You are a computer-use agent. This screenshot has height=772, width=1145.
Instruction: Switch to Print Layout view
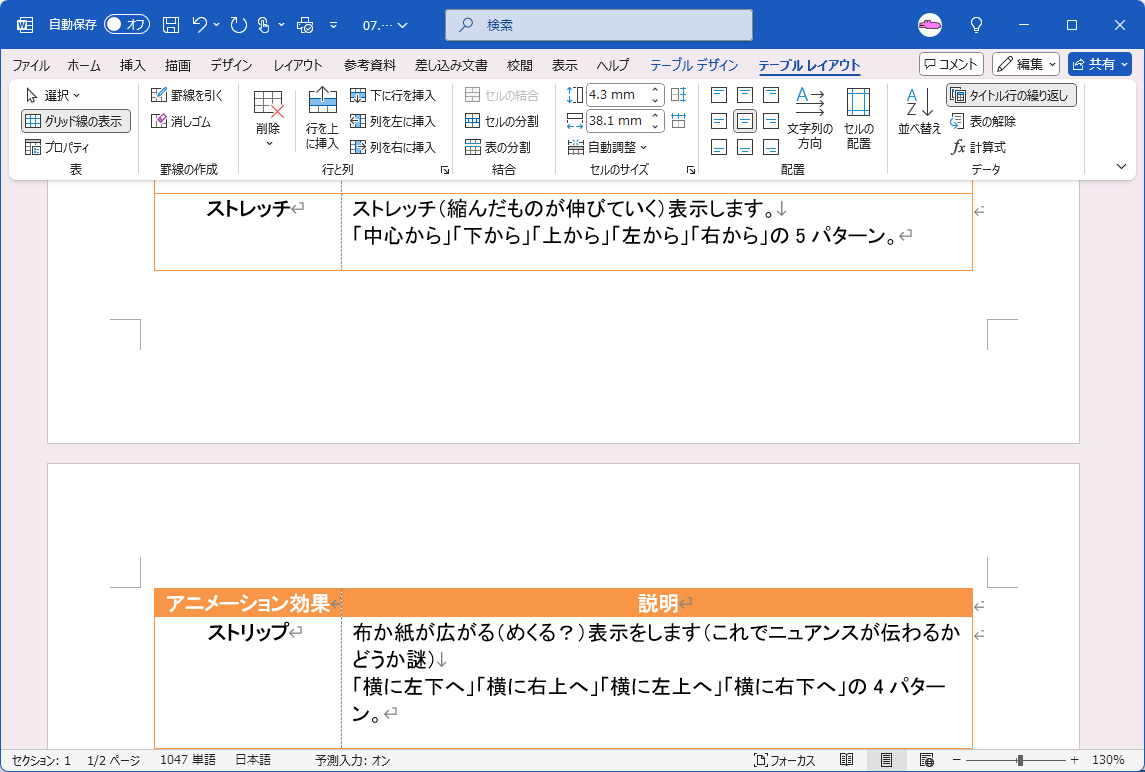click(x=886, y=760)
